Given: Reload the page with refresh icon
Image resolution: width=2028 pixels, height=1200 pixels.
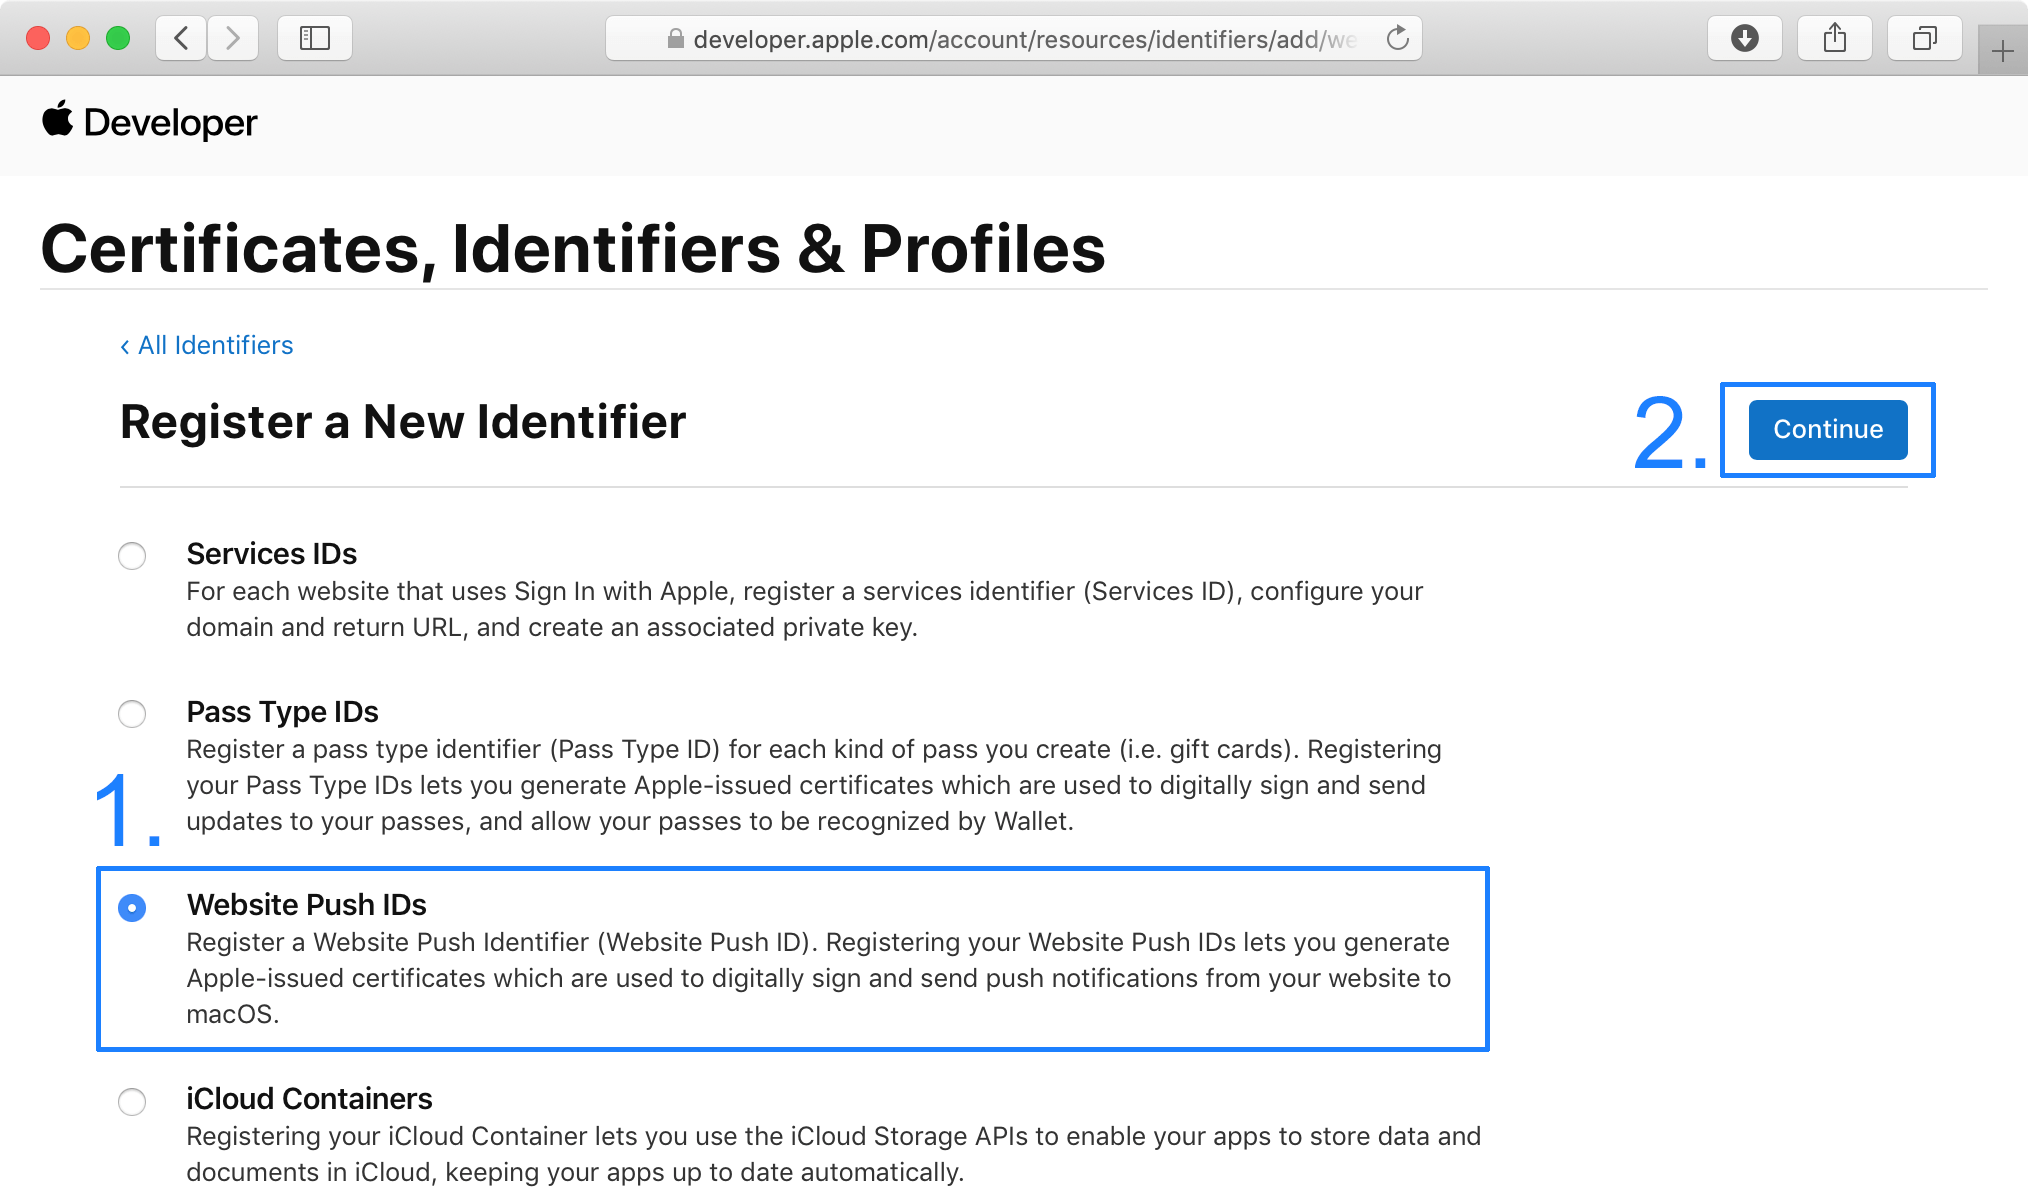Looking at the screenshot, I should [x=1397, y=39].
